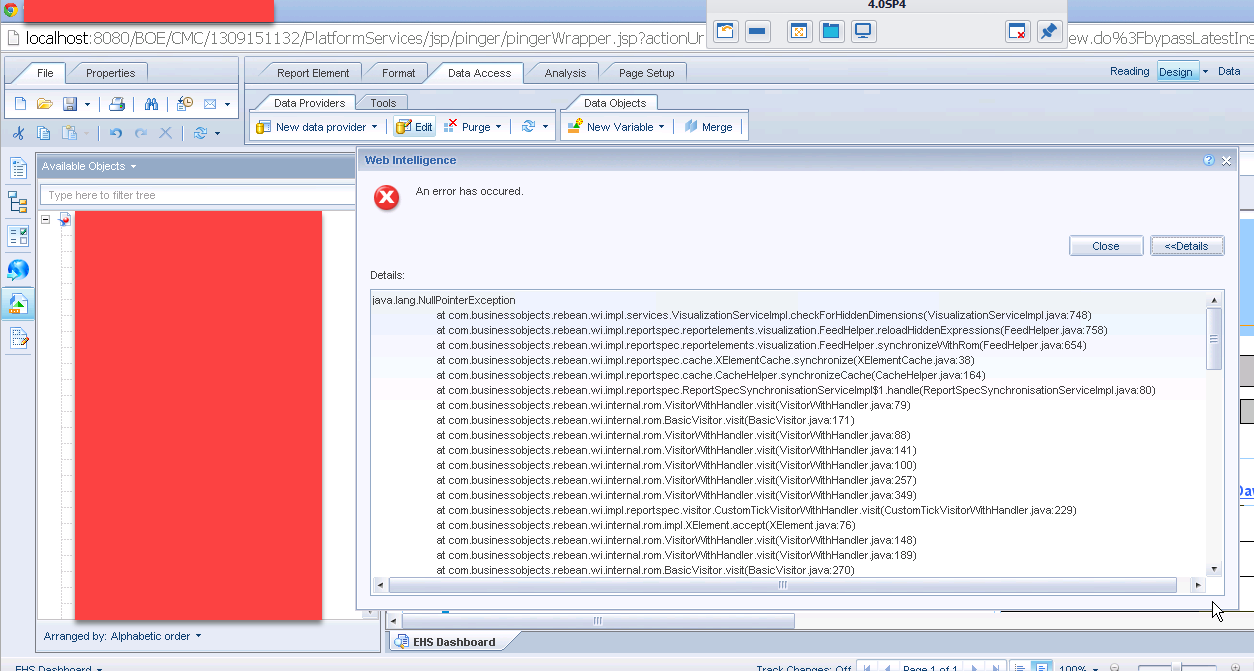Click the Open folder icon
This screenshot has width=1254, height=671.
pyautogui.click(x=44, y=104)
